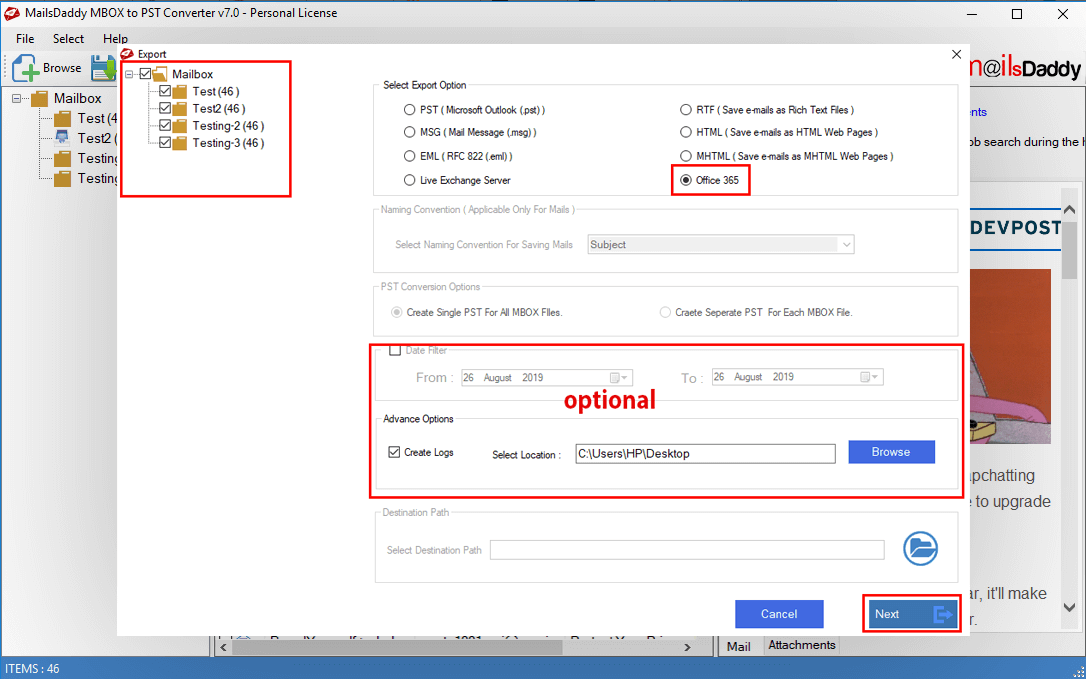Screen dimensions: 1086x679
Task: Click the year 2019 in To date
Action: point(783,377)
